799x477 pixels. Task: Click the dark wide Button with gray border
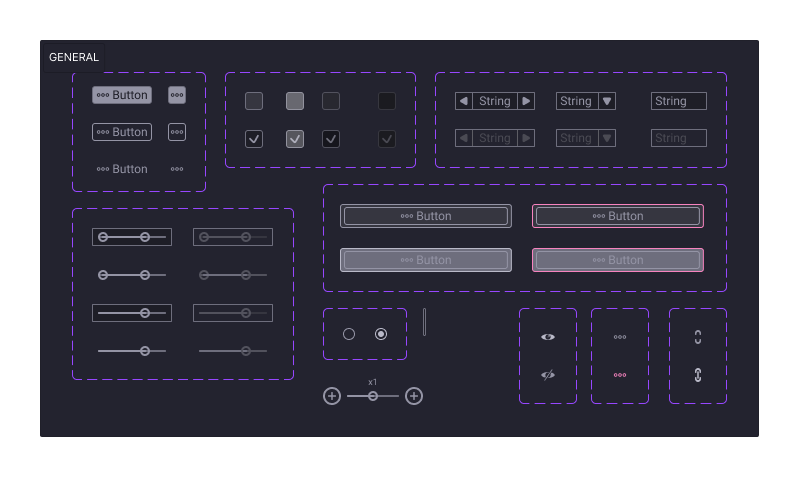coord(426,216)
